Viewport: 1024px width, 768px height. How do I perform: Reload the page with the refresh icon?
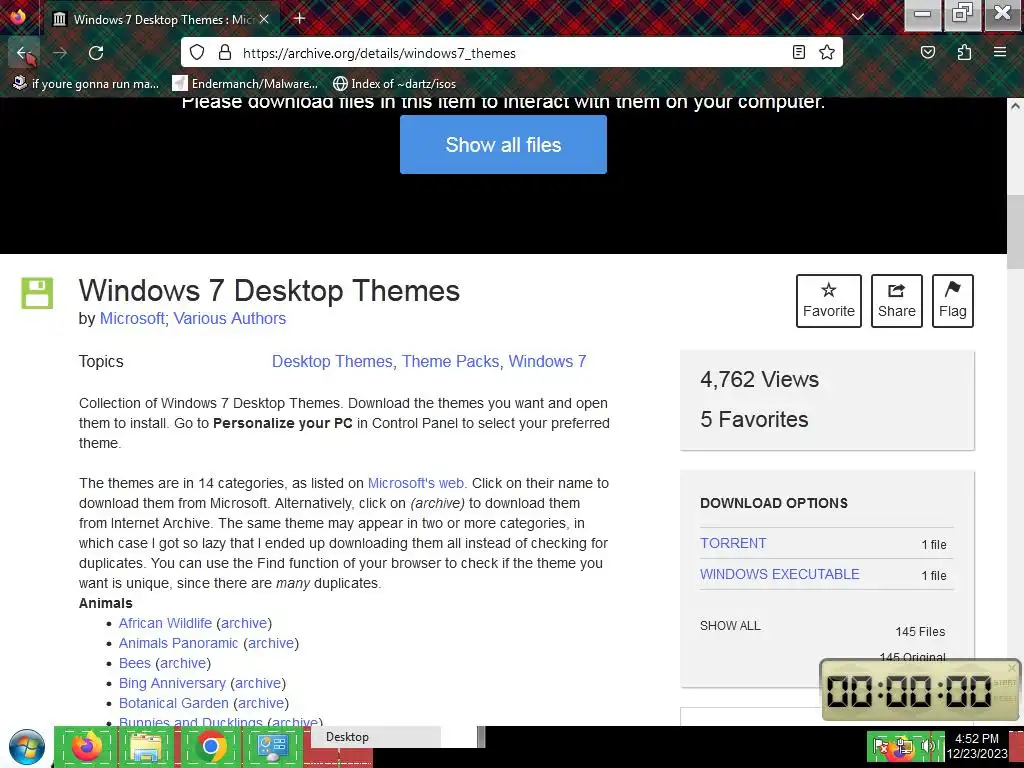96,53
